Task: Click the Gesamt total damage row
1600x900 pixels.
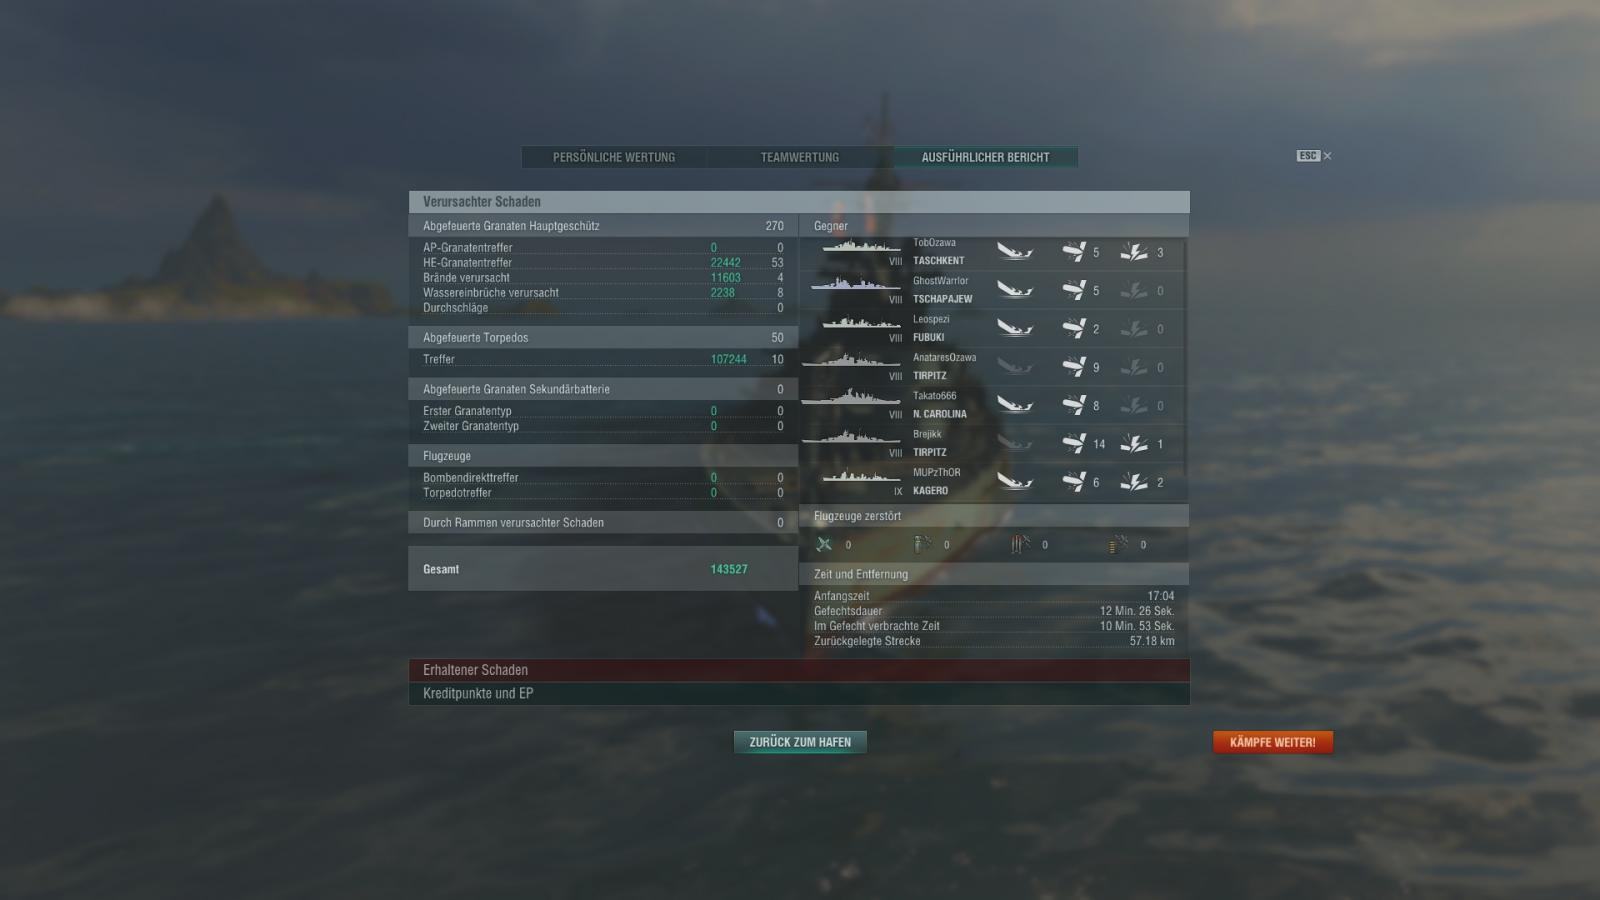Action: 603,569
